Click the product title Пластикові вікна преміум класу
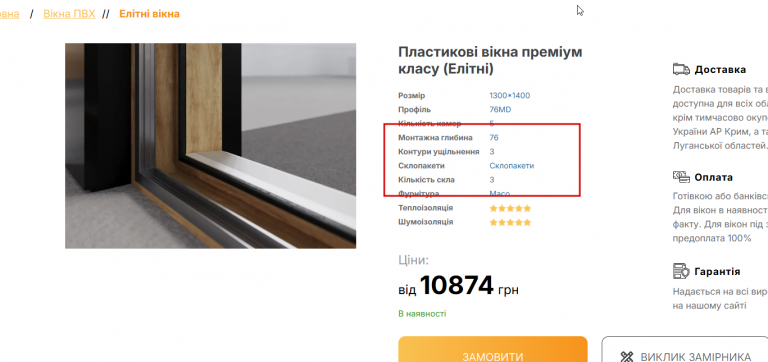768x362 pixels. [490, 60]
